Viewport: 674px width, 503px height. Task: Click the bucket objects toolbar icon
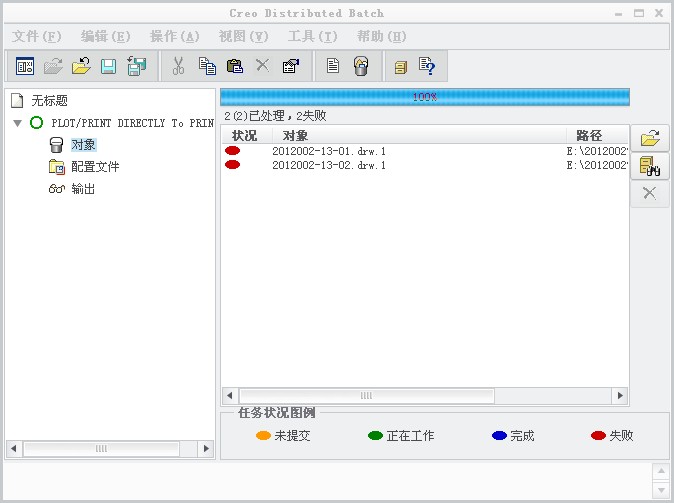(361, 66)
